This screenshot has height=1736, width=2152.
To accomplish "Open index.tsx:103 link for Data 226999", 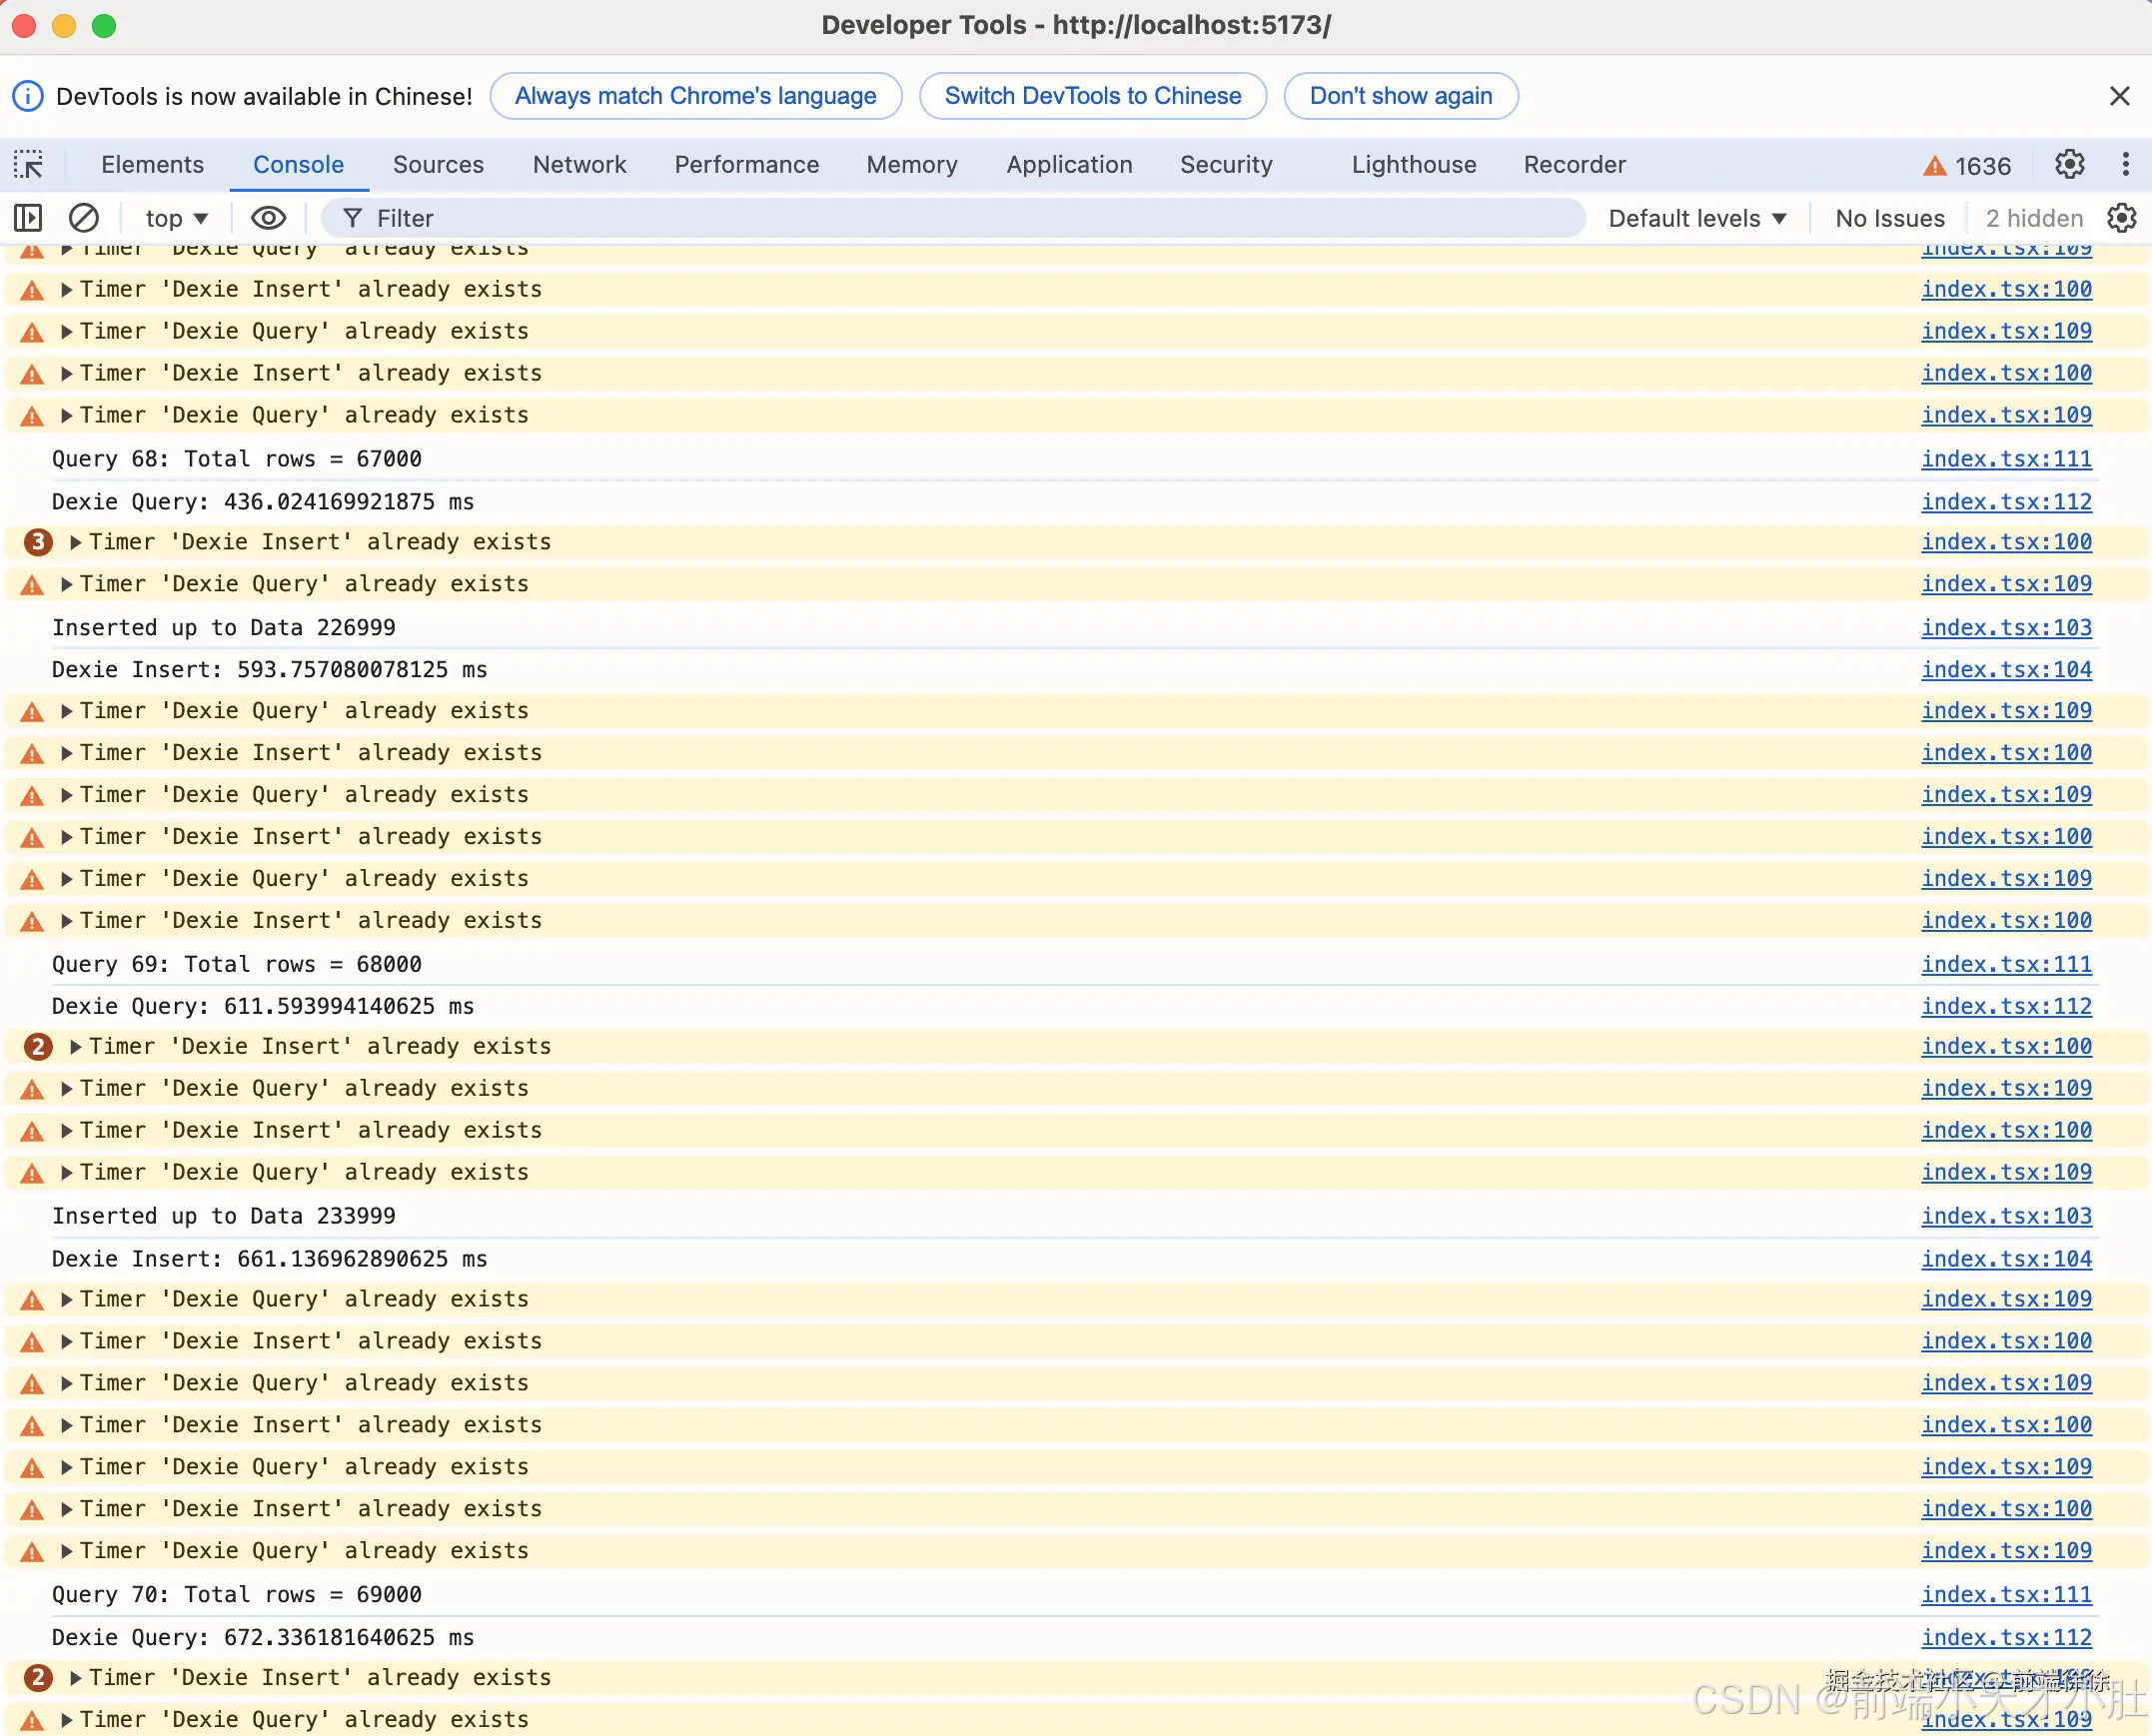I will [x=2006, y=628].
